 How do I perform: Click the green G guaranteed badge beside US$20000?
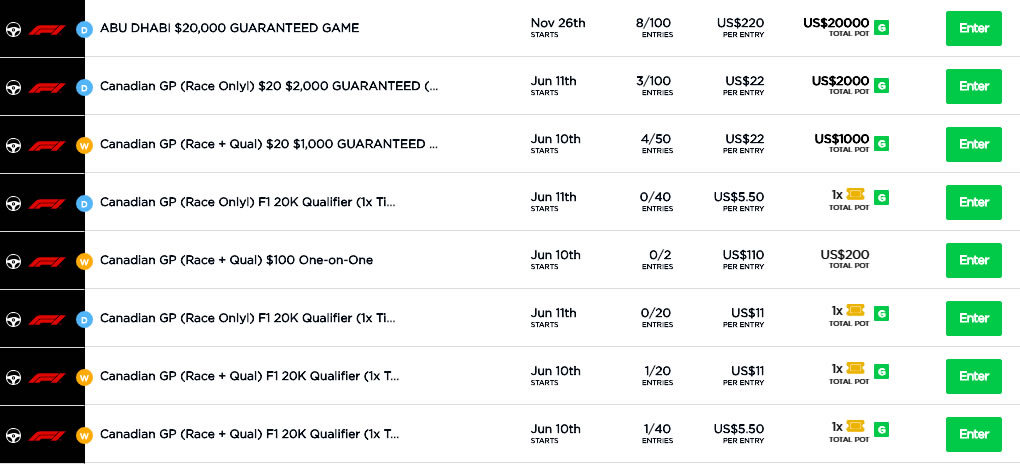(x=881, y=27)
